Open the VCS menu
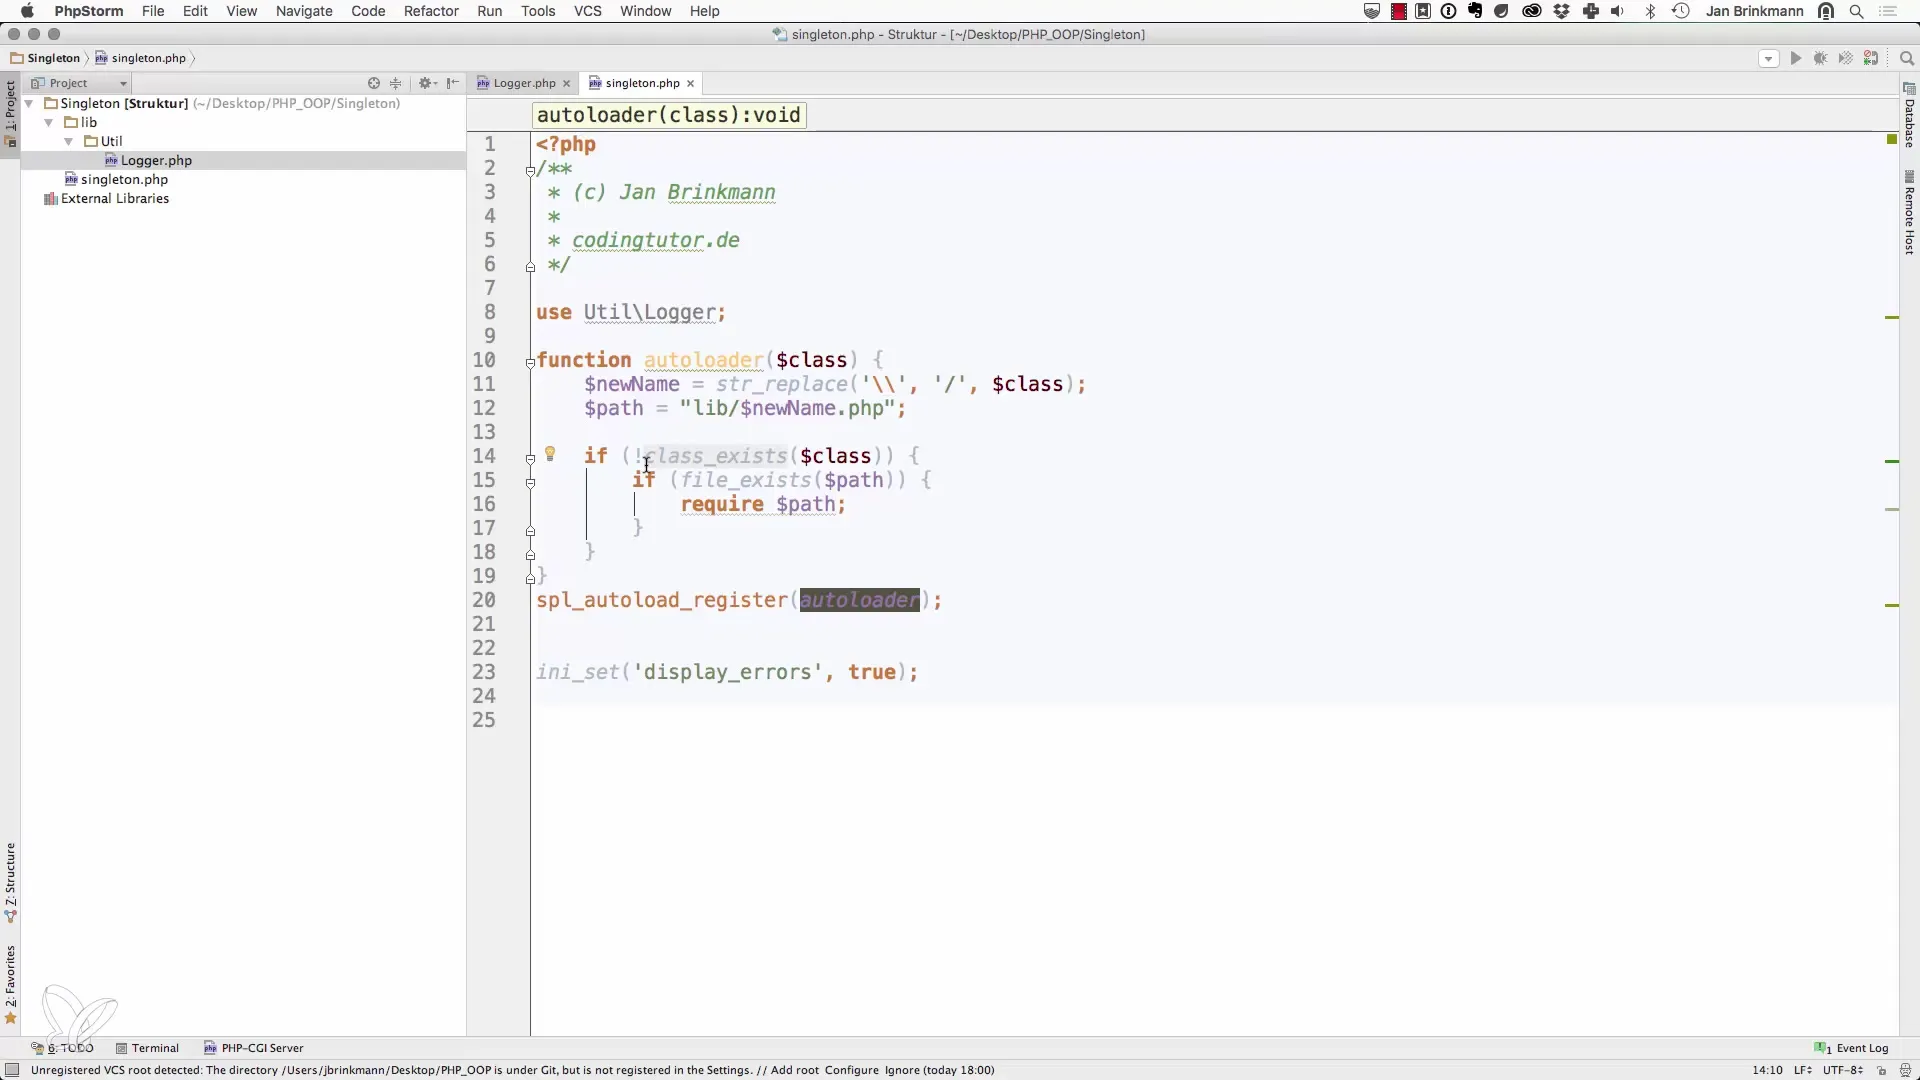Screen dimensions: 1920x1080 click(x=588, y=11)
